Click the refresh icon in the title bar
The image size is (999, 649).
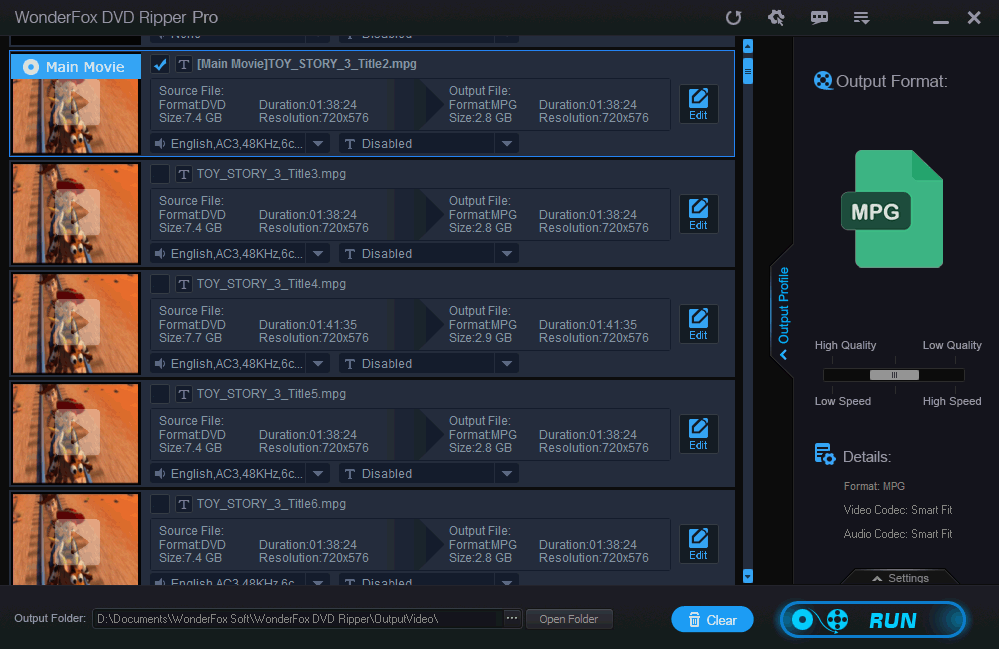[733, 17]
